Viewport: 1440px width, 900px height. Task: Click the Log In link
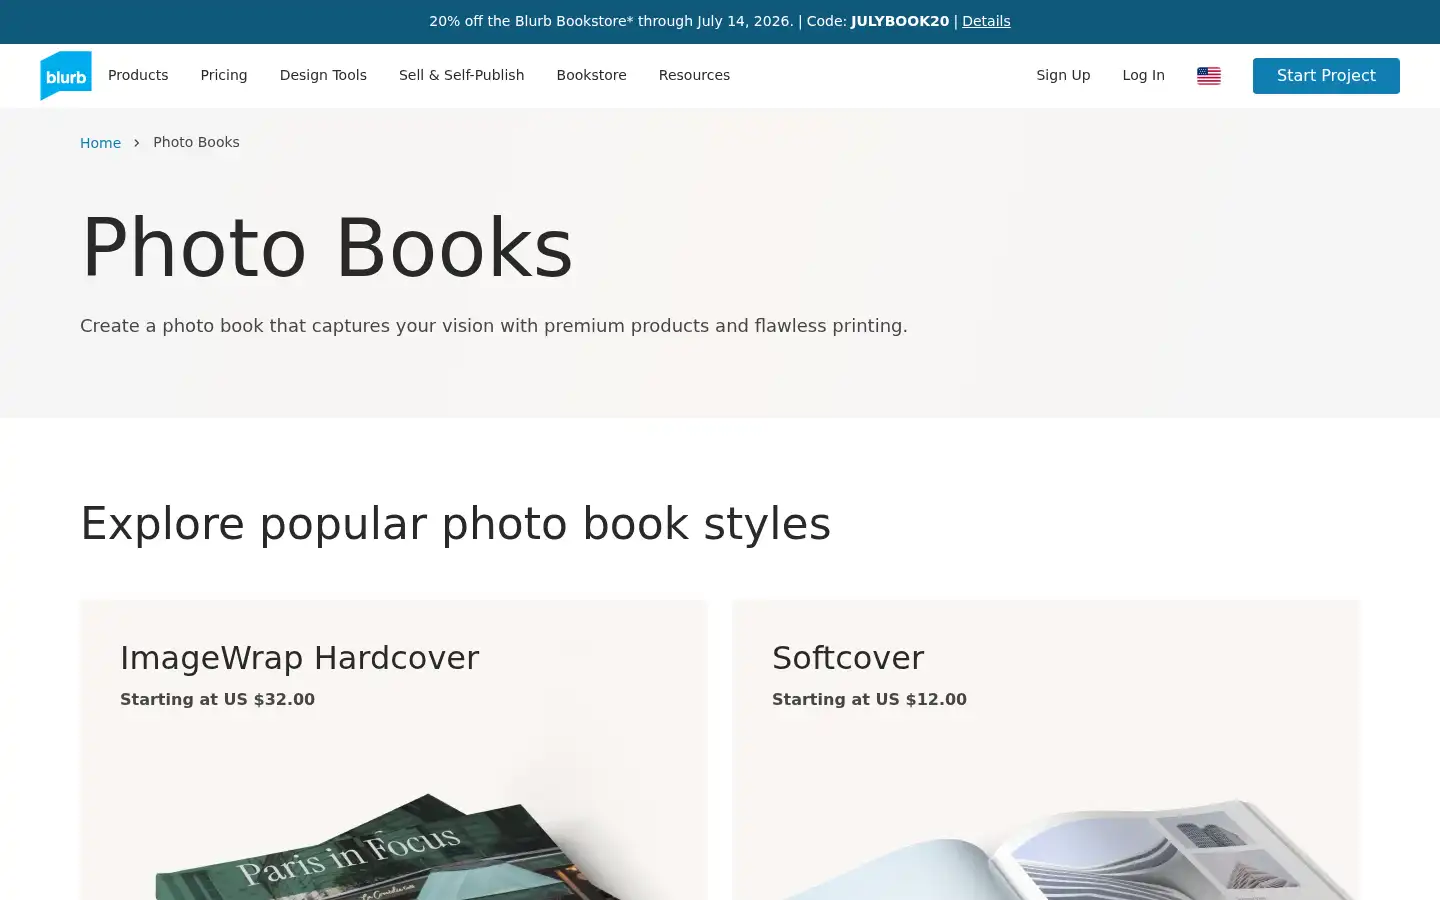coord(1143,75)
